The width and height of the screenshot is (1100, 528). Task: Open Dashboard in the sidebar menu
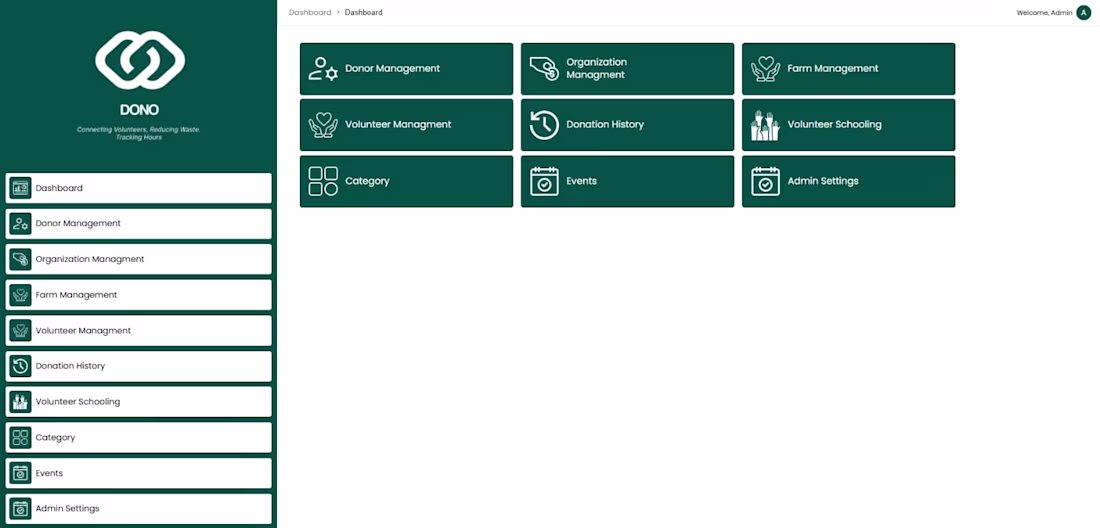point(139,188)
